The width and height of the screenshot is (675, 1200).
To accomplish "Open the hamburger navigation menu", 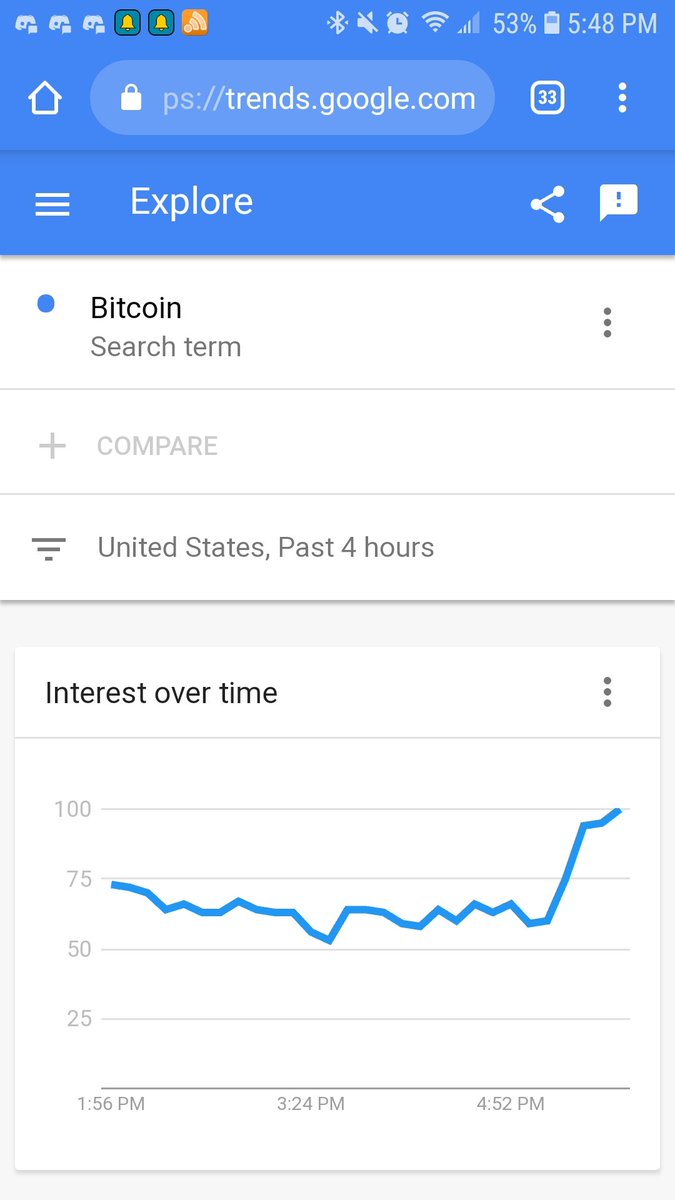I will (x=52, y=202).
